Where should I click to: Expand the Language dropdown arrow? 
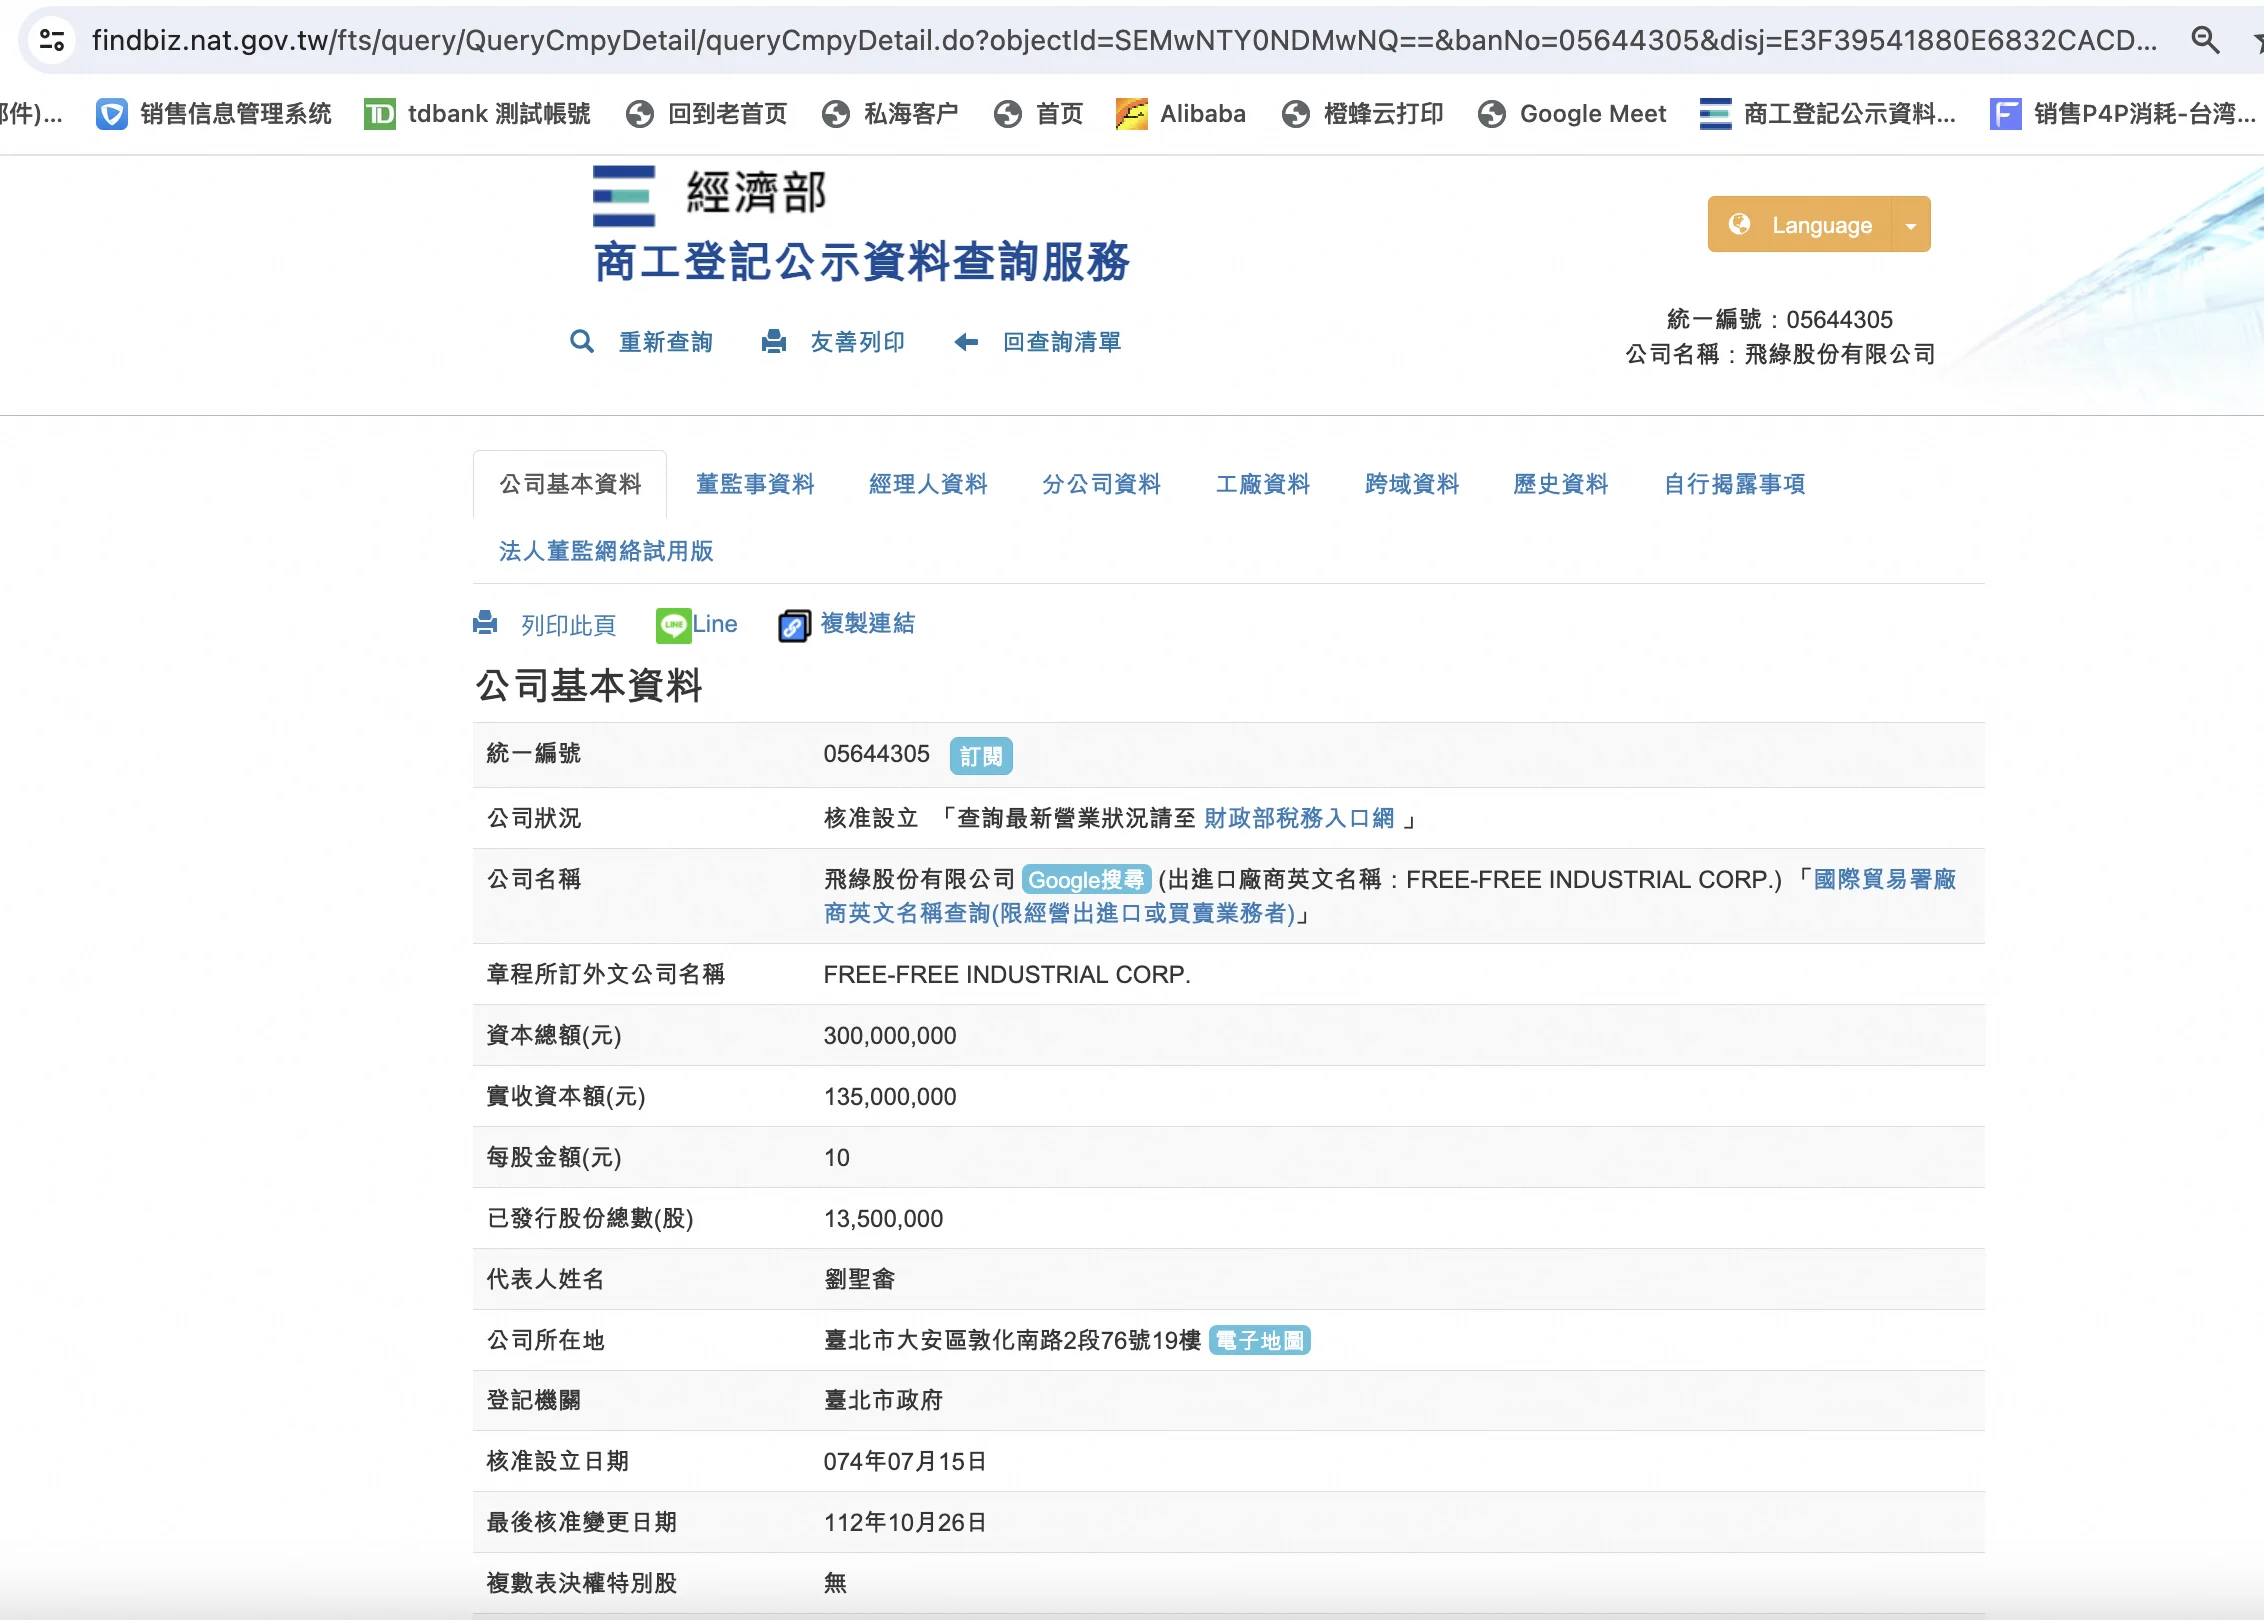point(1911,225)
